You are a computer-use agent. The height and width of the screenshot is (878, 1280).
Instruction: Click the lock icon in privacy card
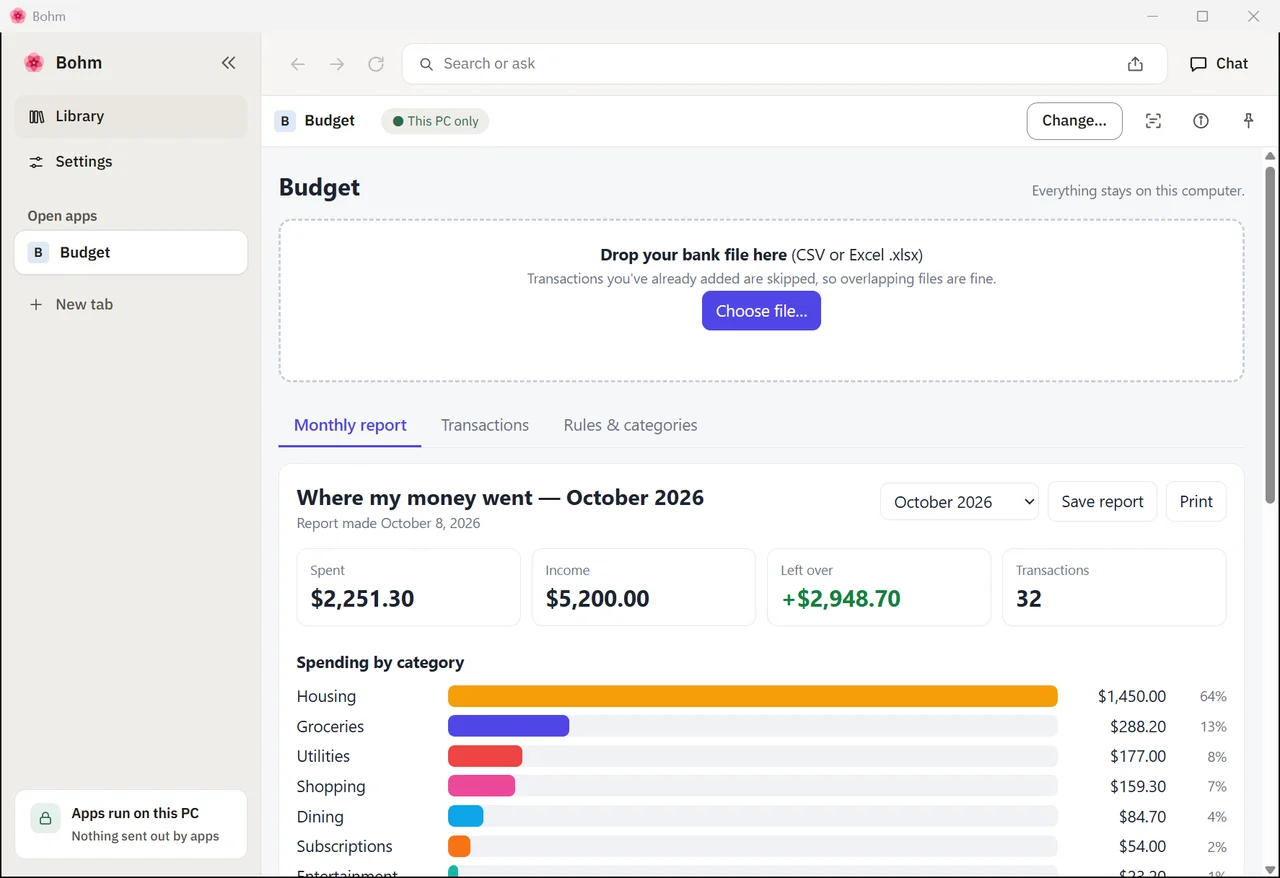pyautogui.click(x=45, y=819)
